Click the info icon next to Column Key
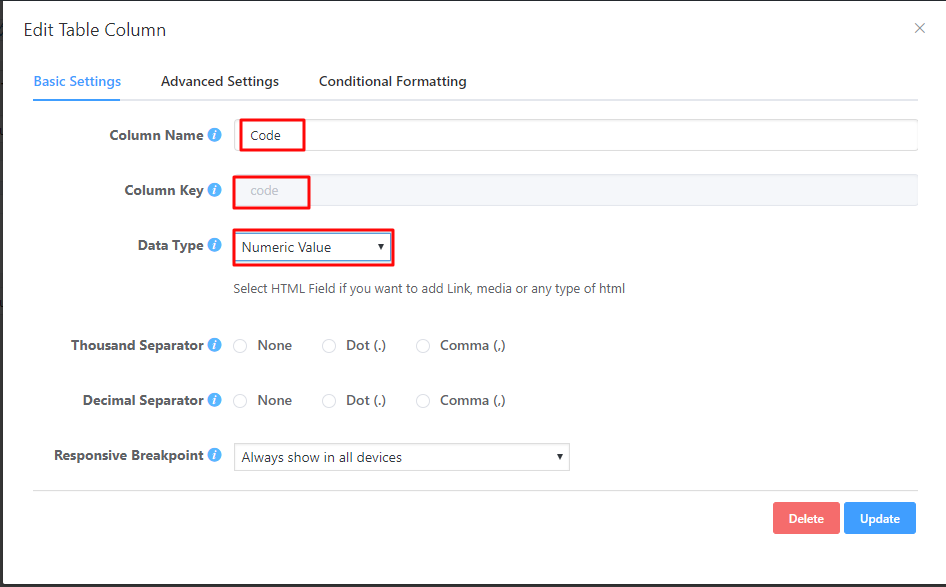This screenshot has width=946, height=587. (x=214, y=190)
